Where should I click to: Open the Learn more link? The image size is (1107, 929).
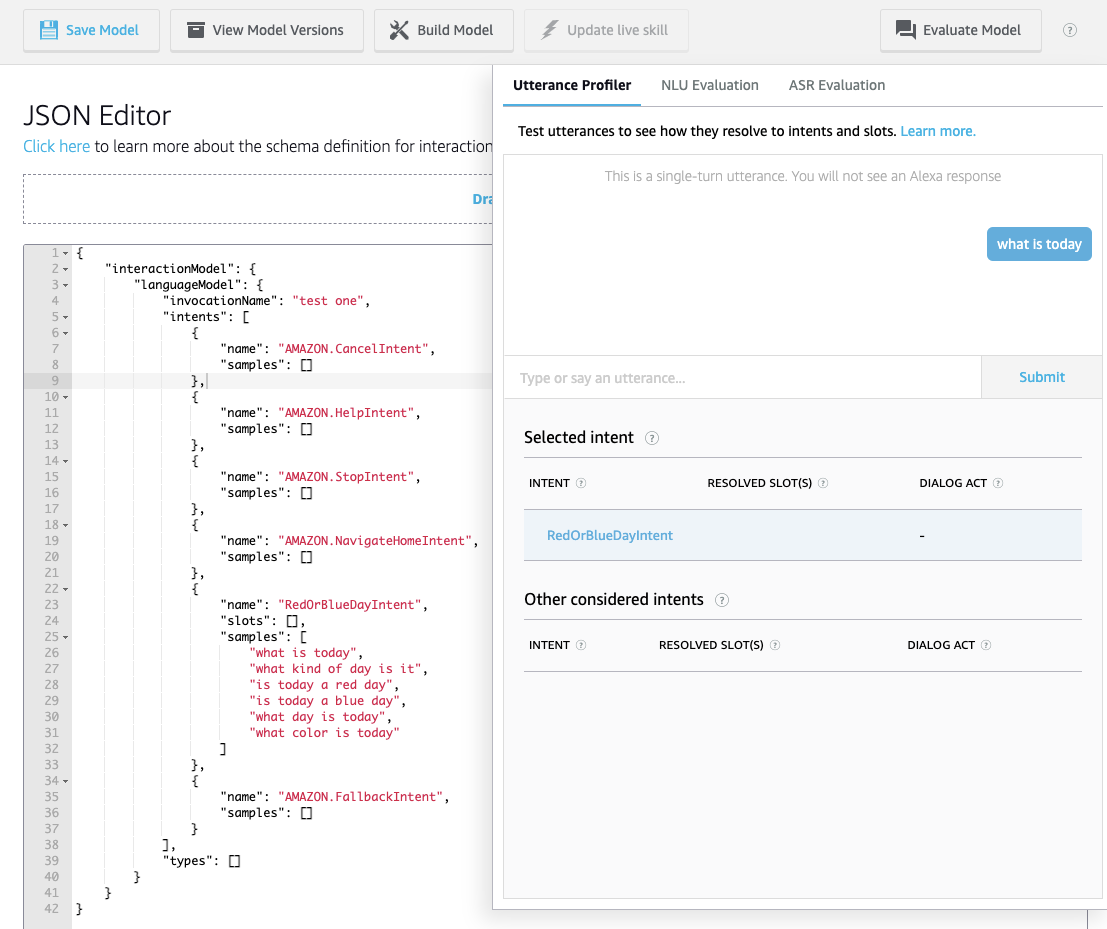[937, 131]
